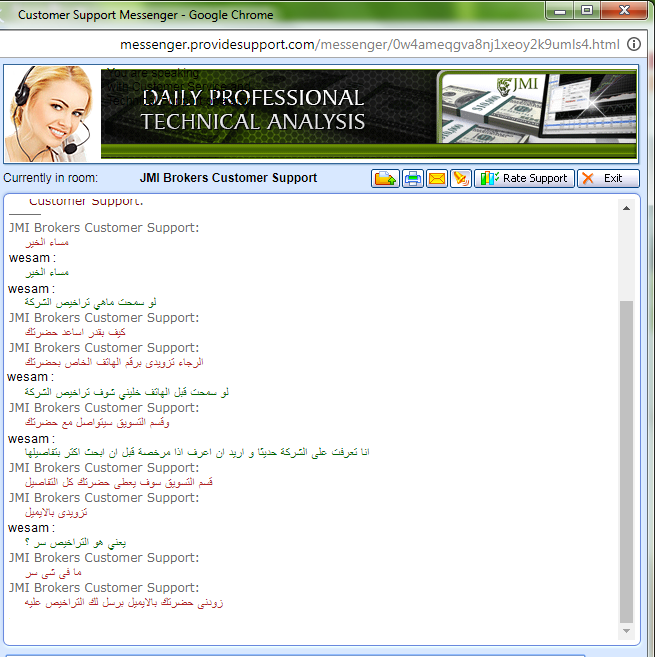Click the chat scrollbar up arrow
Viewport: 655px width, 657px height.
coord(627,208)
